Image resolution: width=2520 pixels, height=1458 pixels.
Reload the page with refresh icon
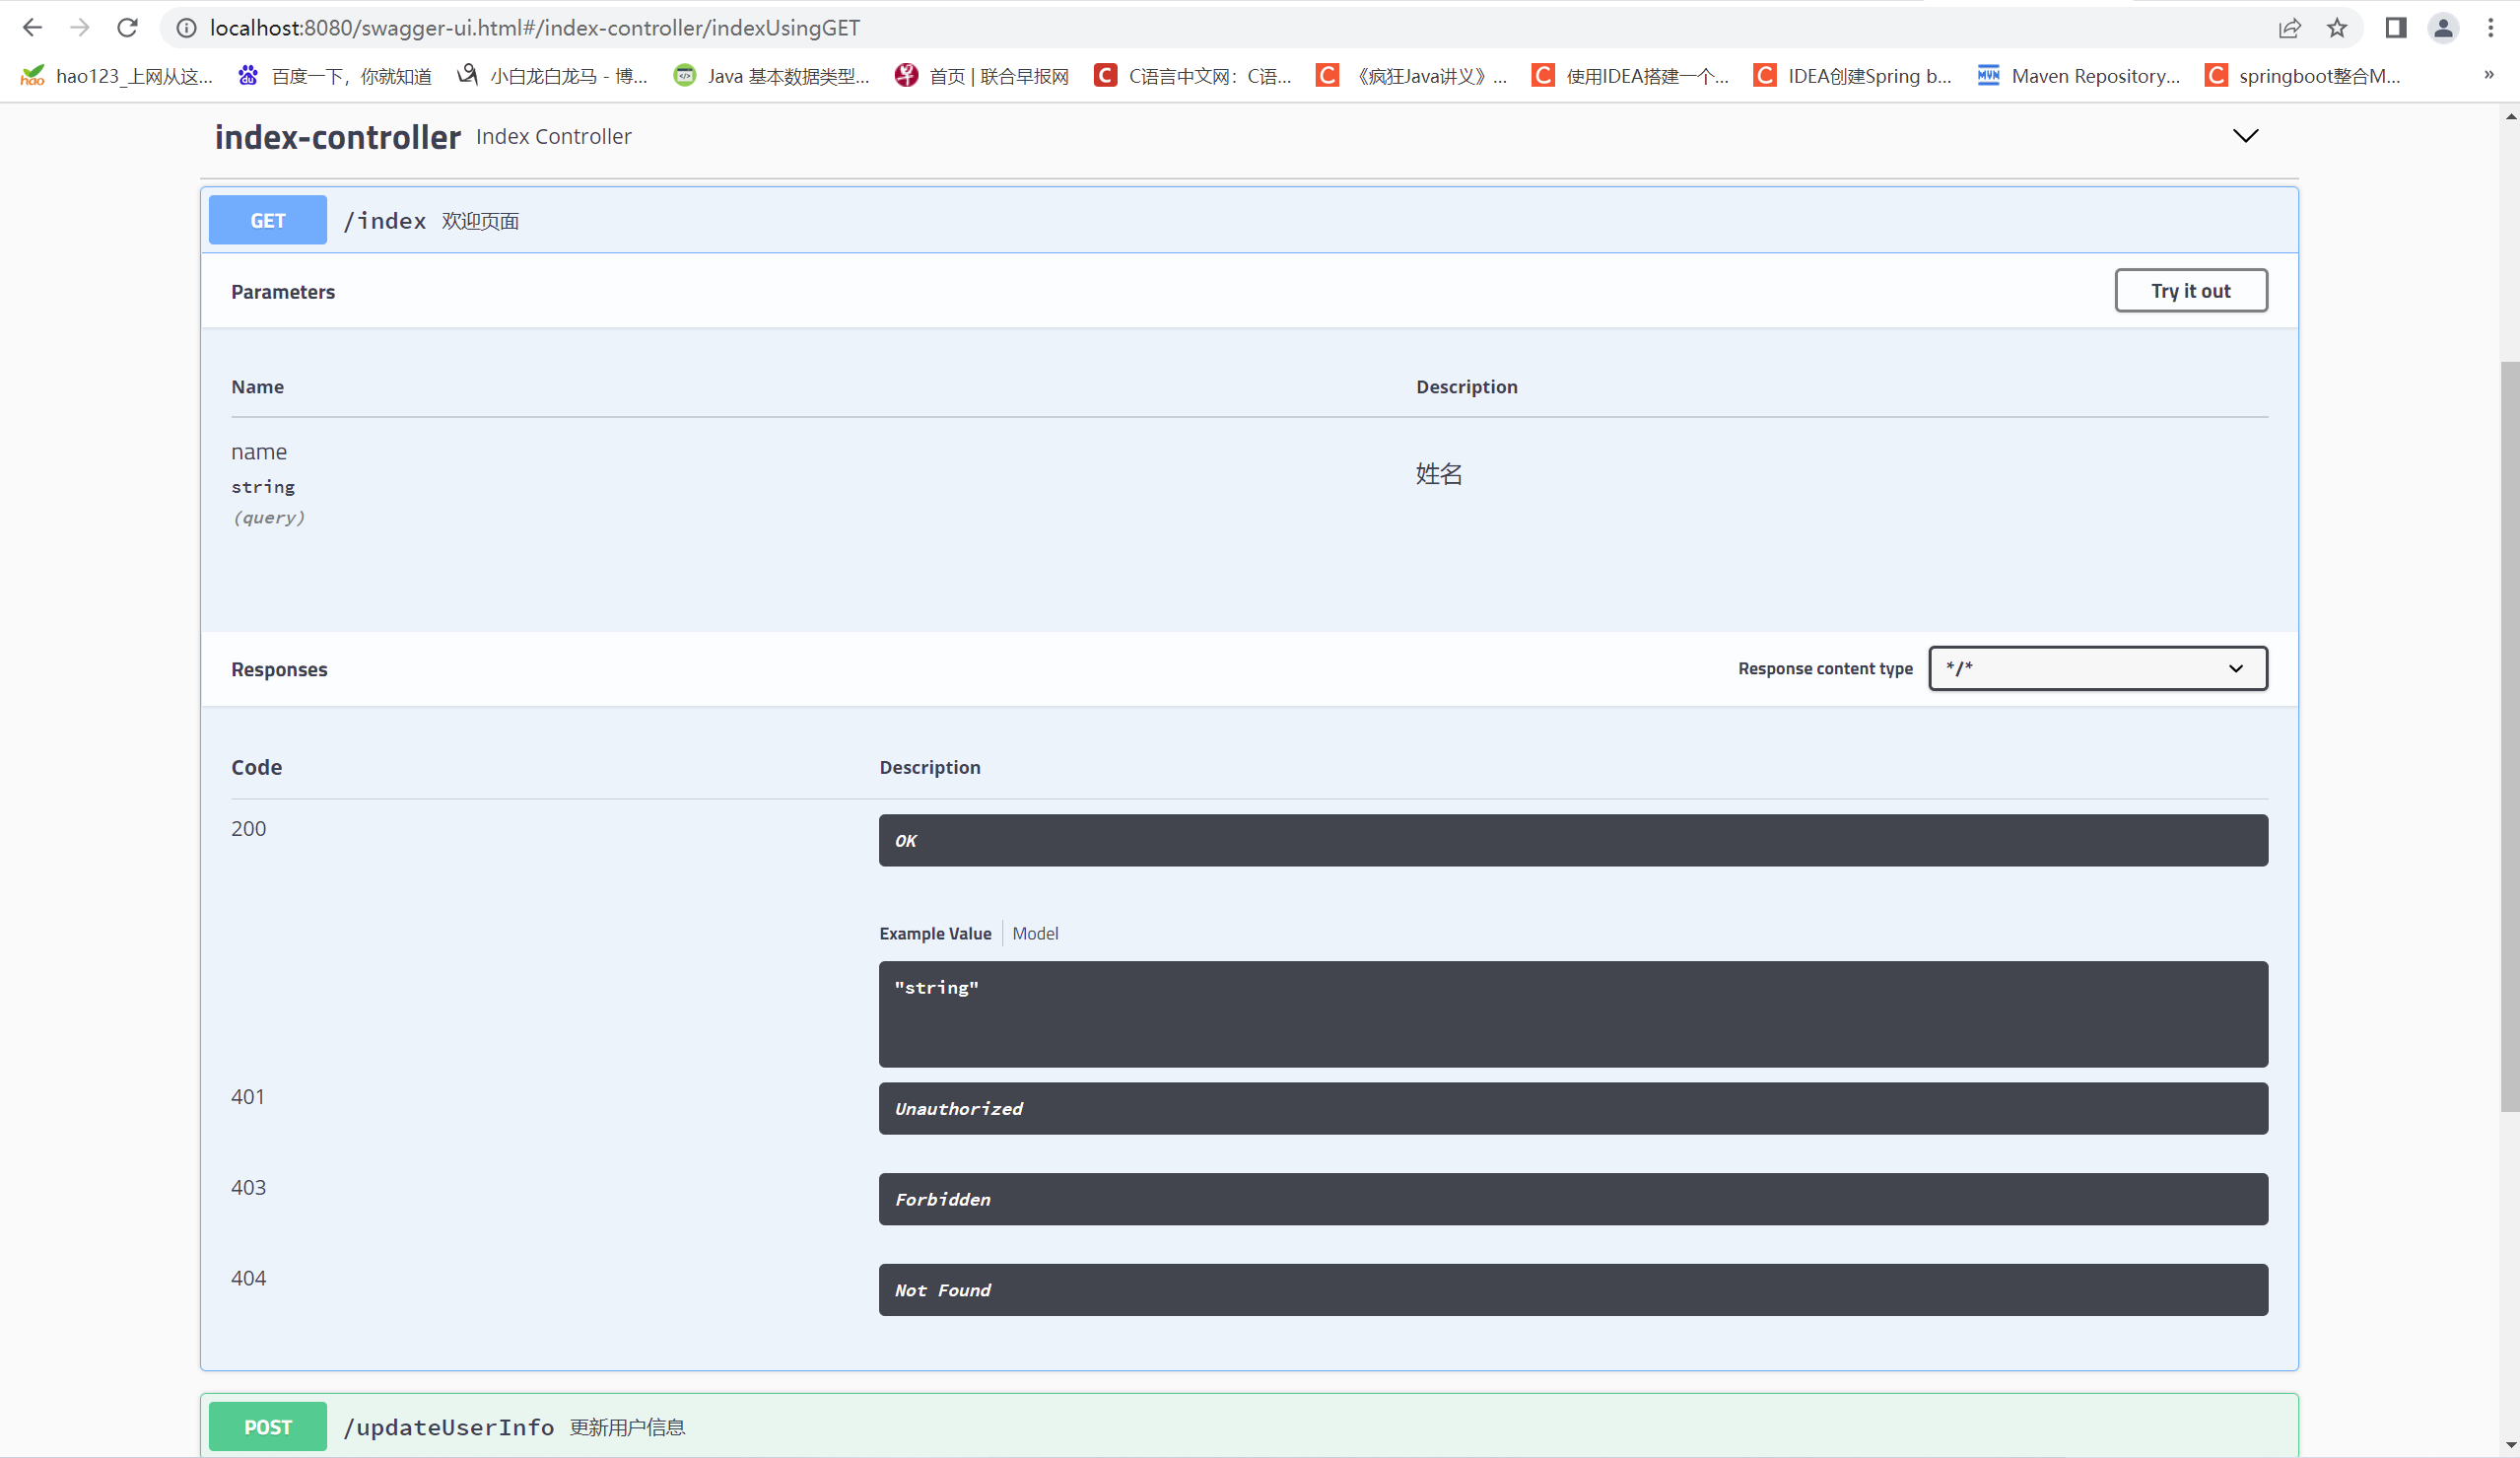127,28
